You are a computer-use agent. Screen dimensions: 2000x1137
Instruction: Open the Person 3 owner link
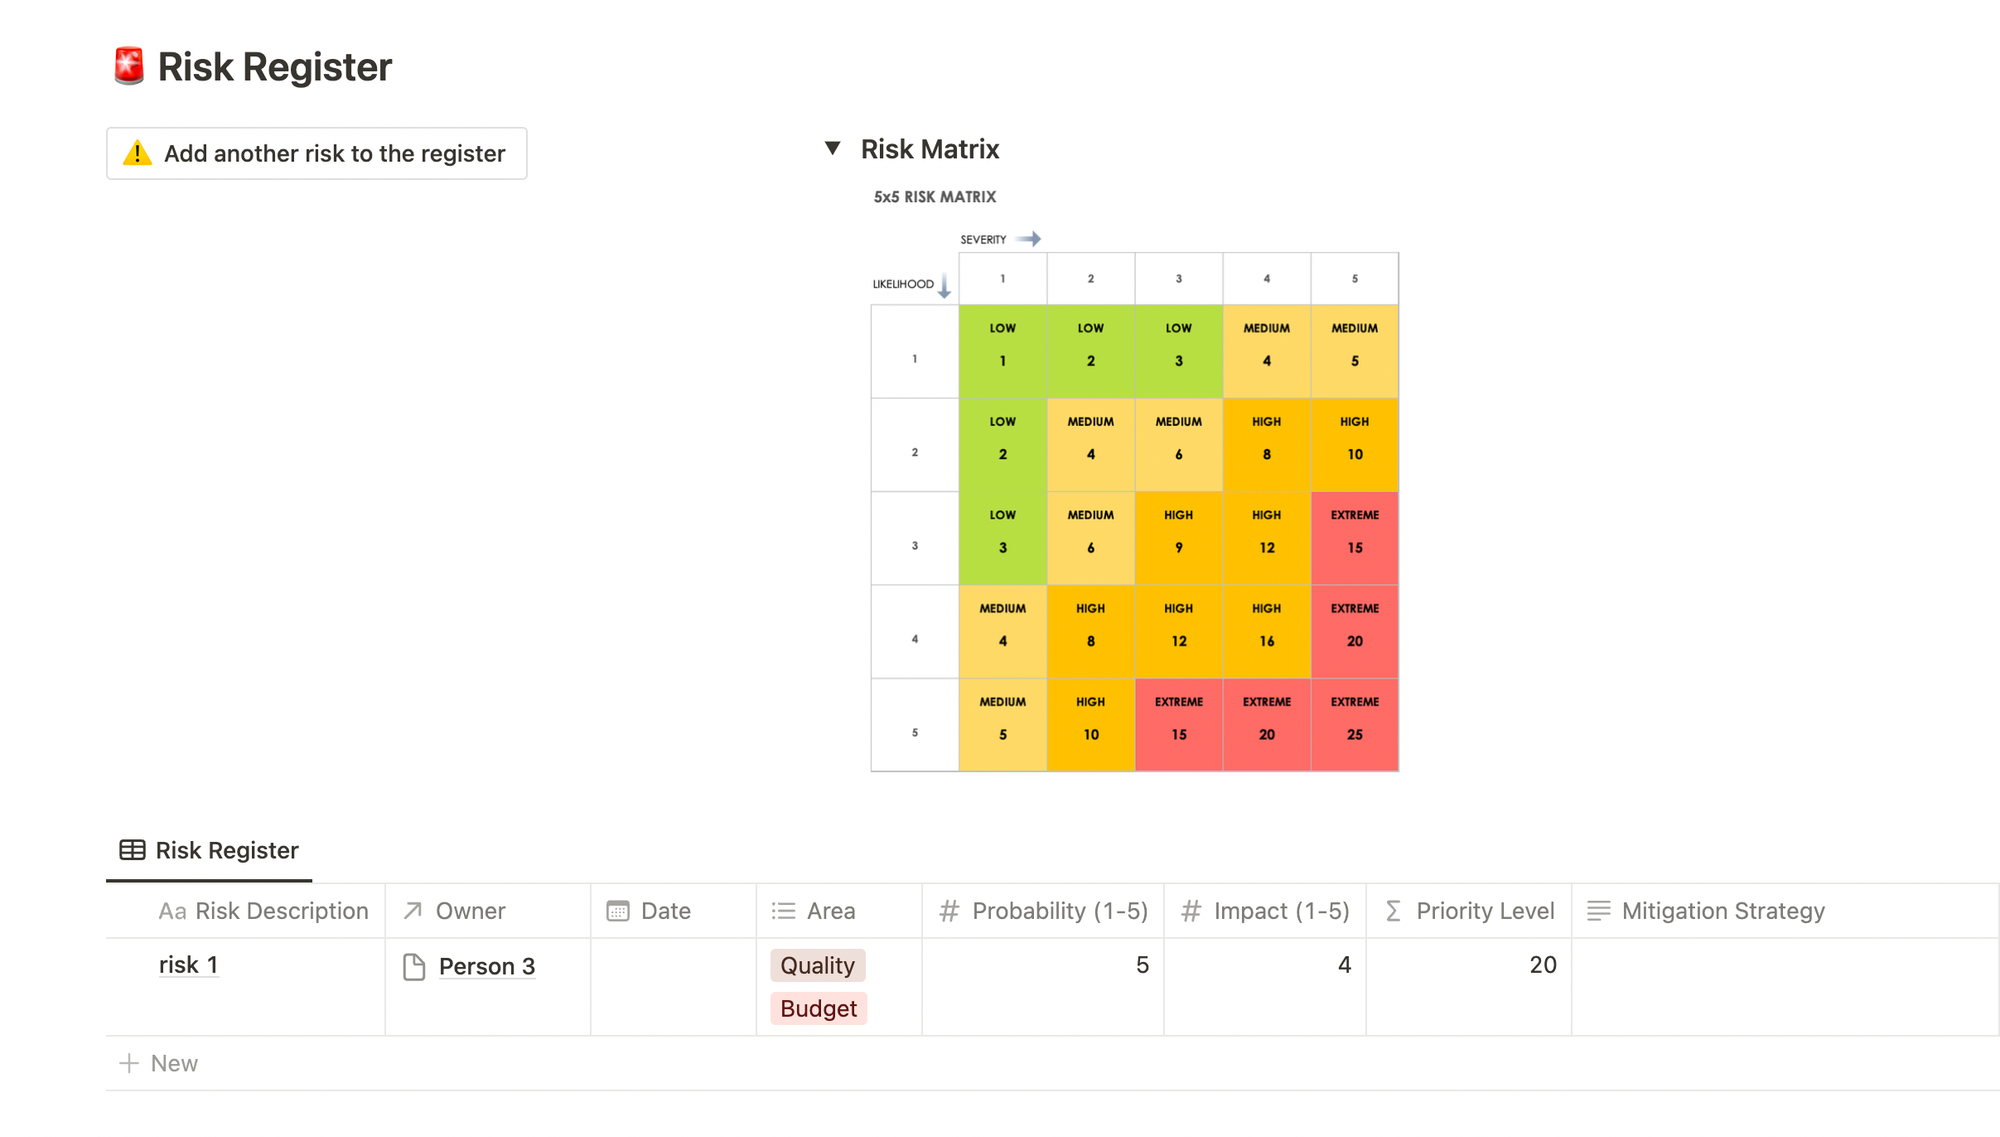pyautogui.click(x=487, y=967)
